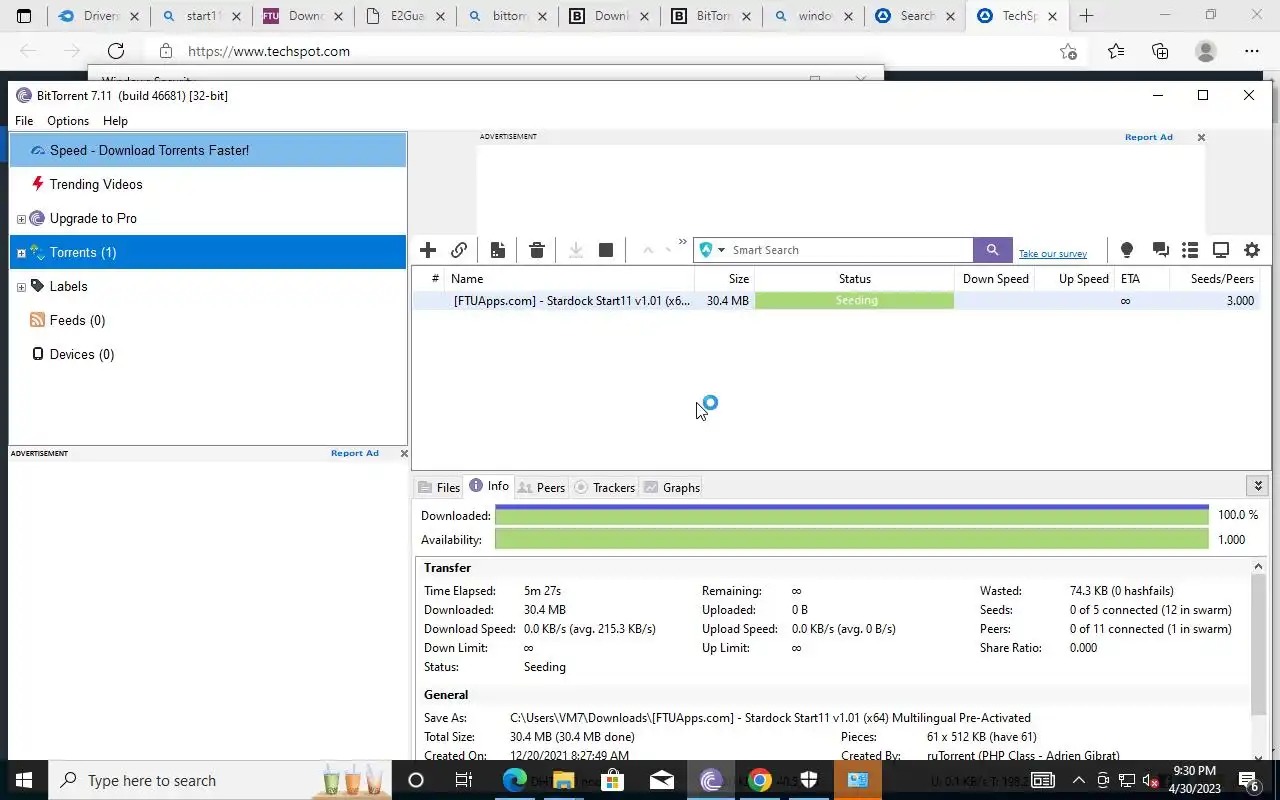Refresh the Edge browser page
Screen dimensions: 1280x800
click(116, 51)
